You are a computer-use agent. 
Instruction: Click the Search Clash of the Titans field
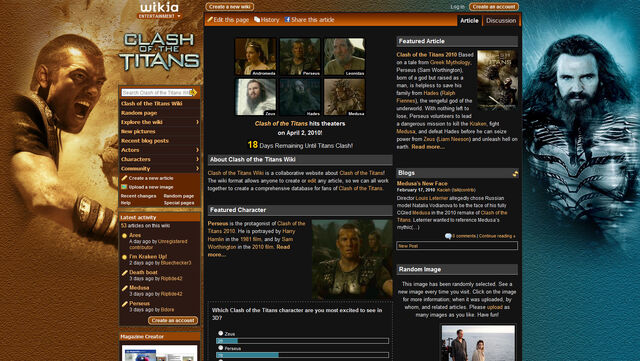click(156, 93)
